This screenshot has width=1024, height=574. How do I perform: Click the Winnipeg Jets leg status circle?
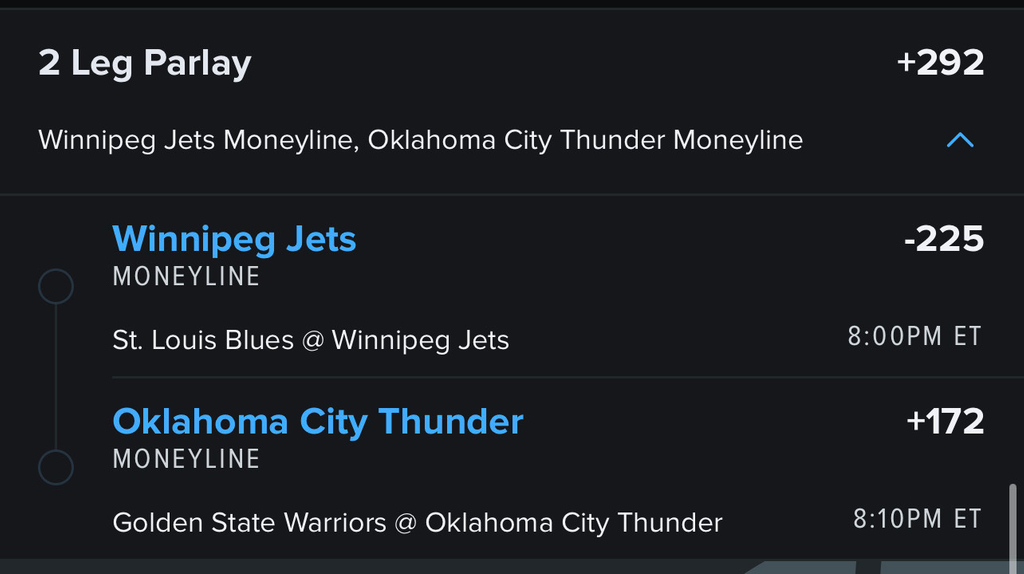pos(56,286)
